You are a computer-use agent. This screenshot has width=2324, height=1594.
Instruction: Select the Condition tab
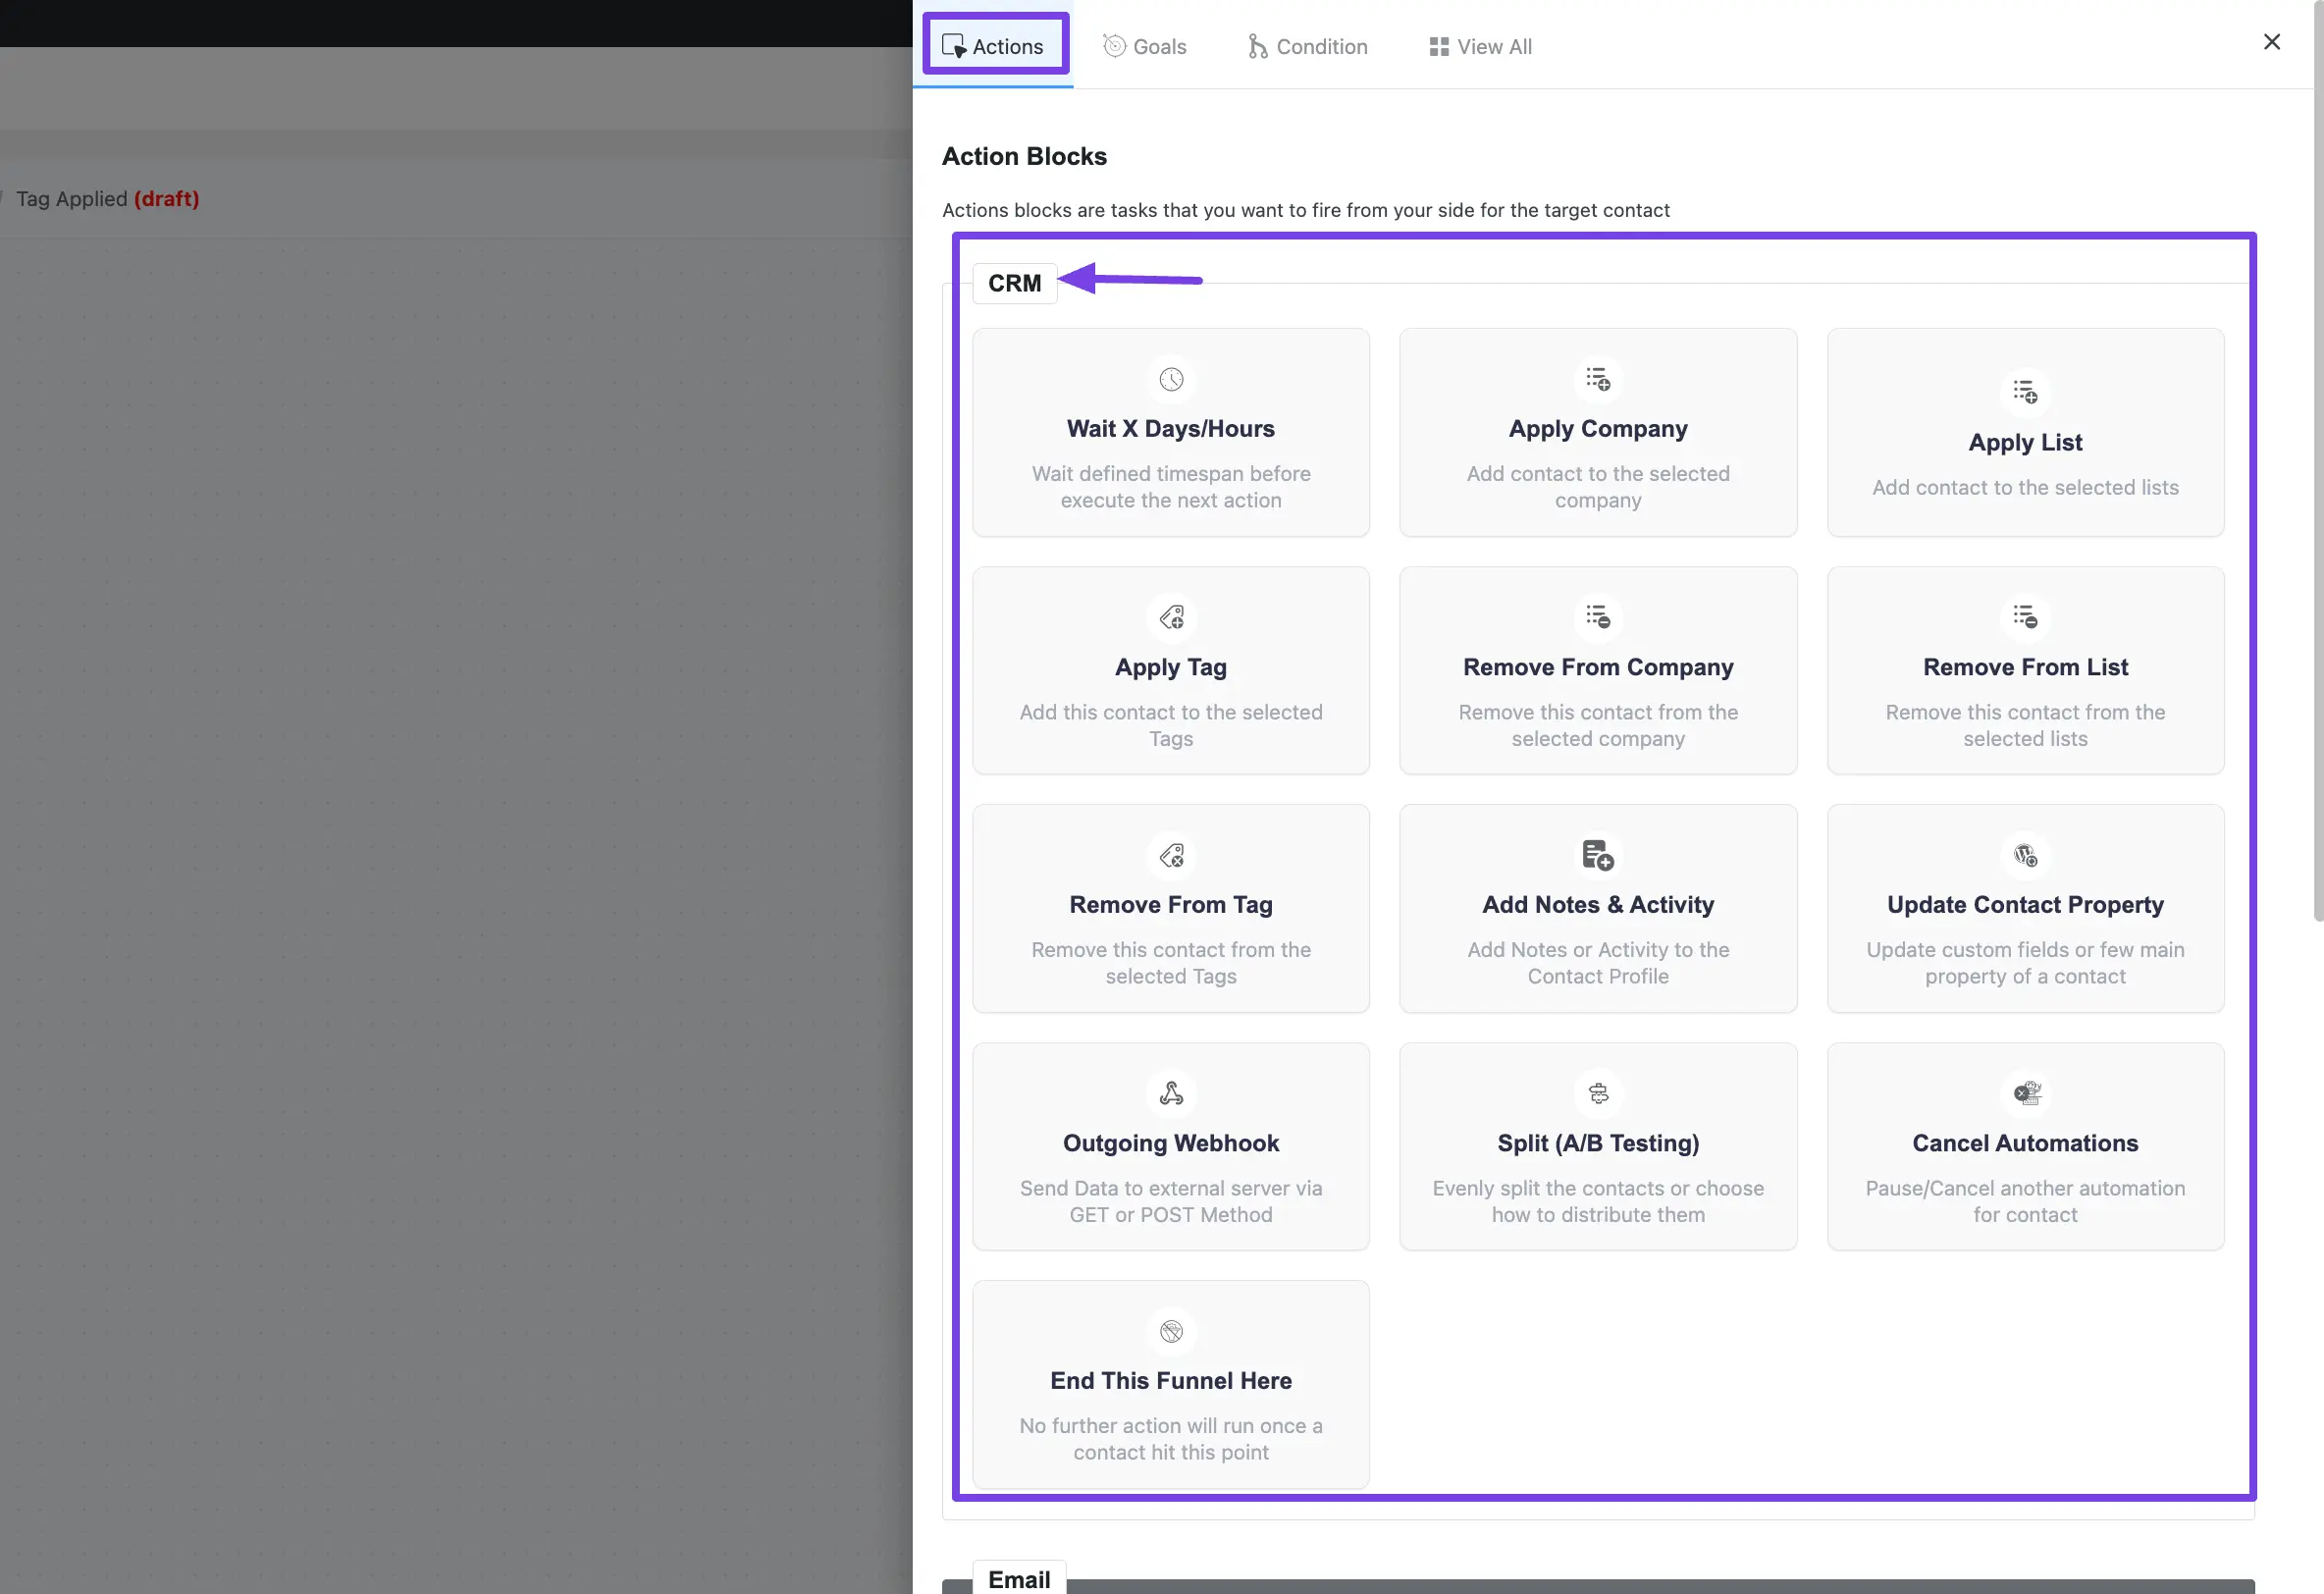(1307, 44)
